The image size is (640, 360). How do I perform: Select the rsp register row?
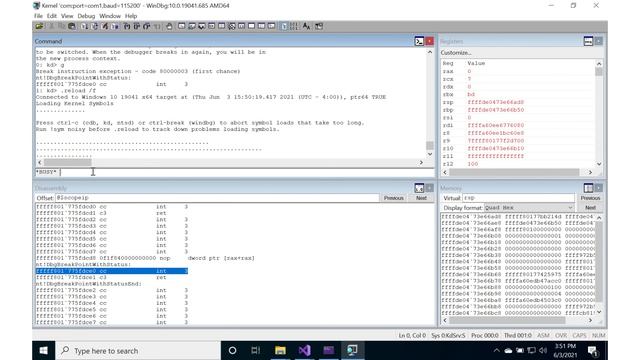coord(518,102)
